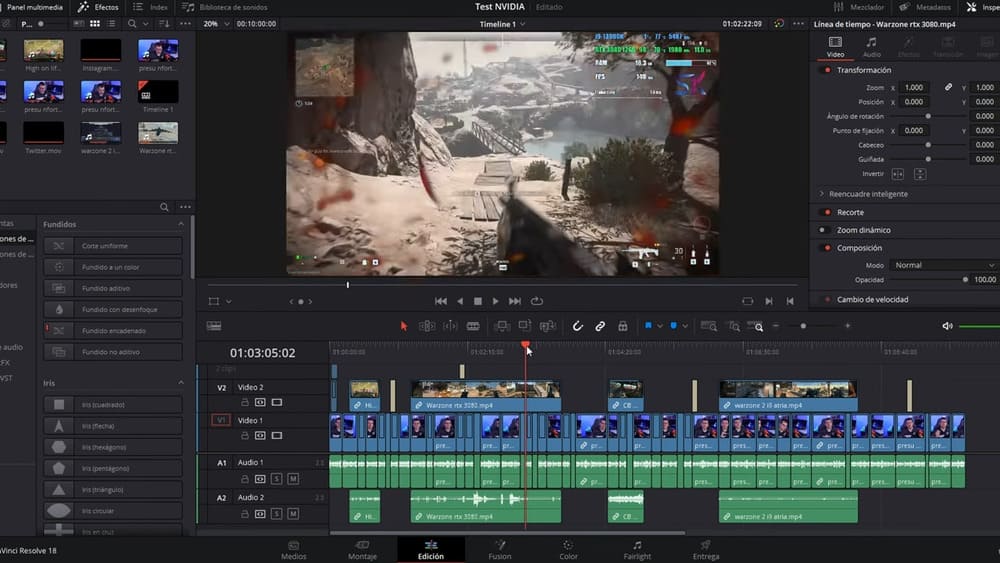
Task: Switch to the Fusion page
Action: coord(500,550)
